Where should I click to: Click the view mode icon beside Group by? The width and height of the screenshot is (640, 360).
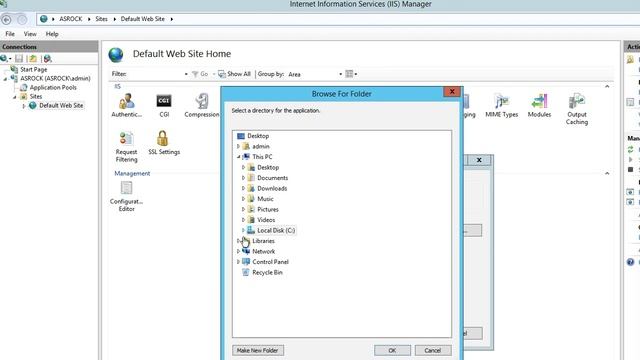point(349,74)
